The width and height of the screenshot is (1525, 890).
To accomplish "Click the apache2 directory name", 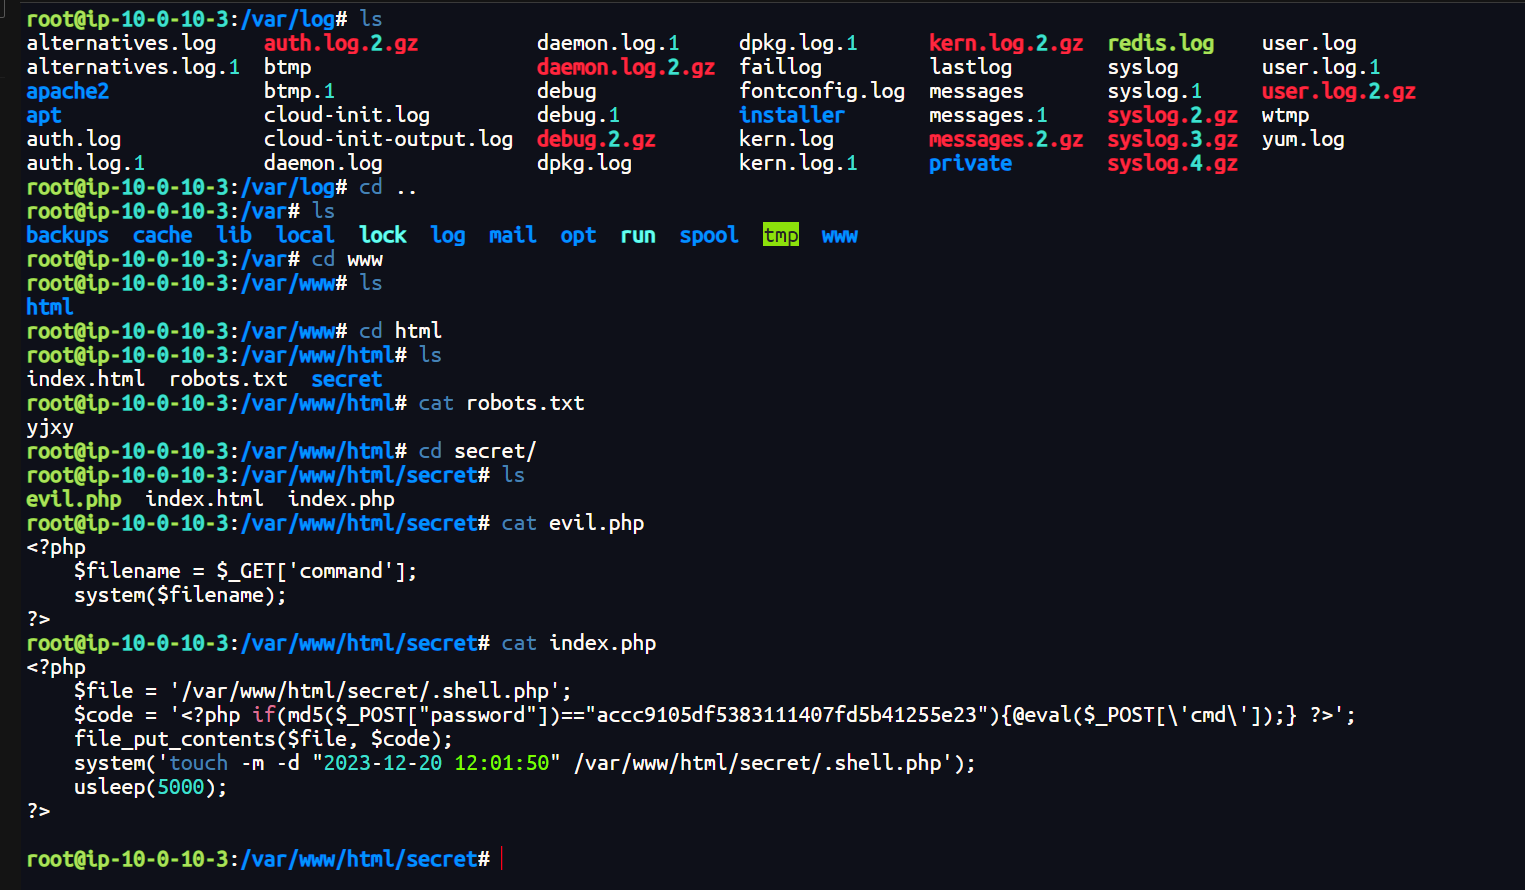I will 68,91.
